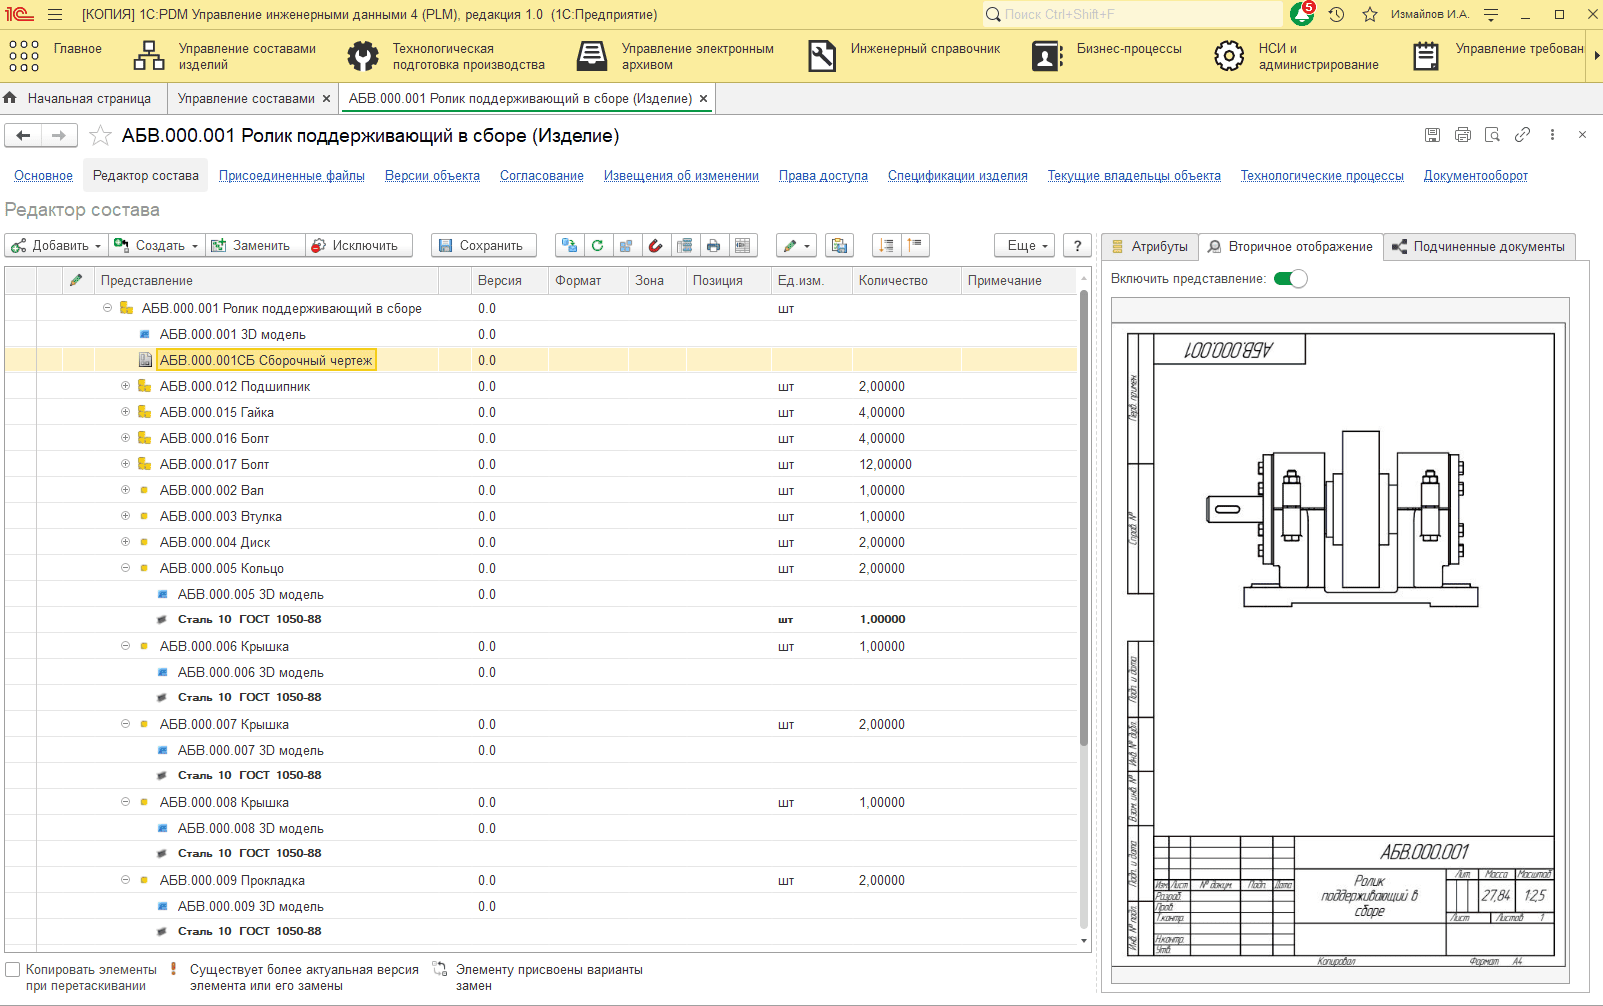This screenshot has width=1603, height=1006.
Task: Click the green refresh icon in composition toolbar
Action: pos(598,245)
